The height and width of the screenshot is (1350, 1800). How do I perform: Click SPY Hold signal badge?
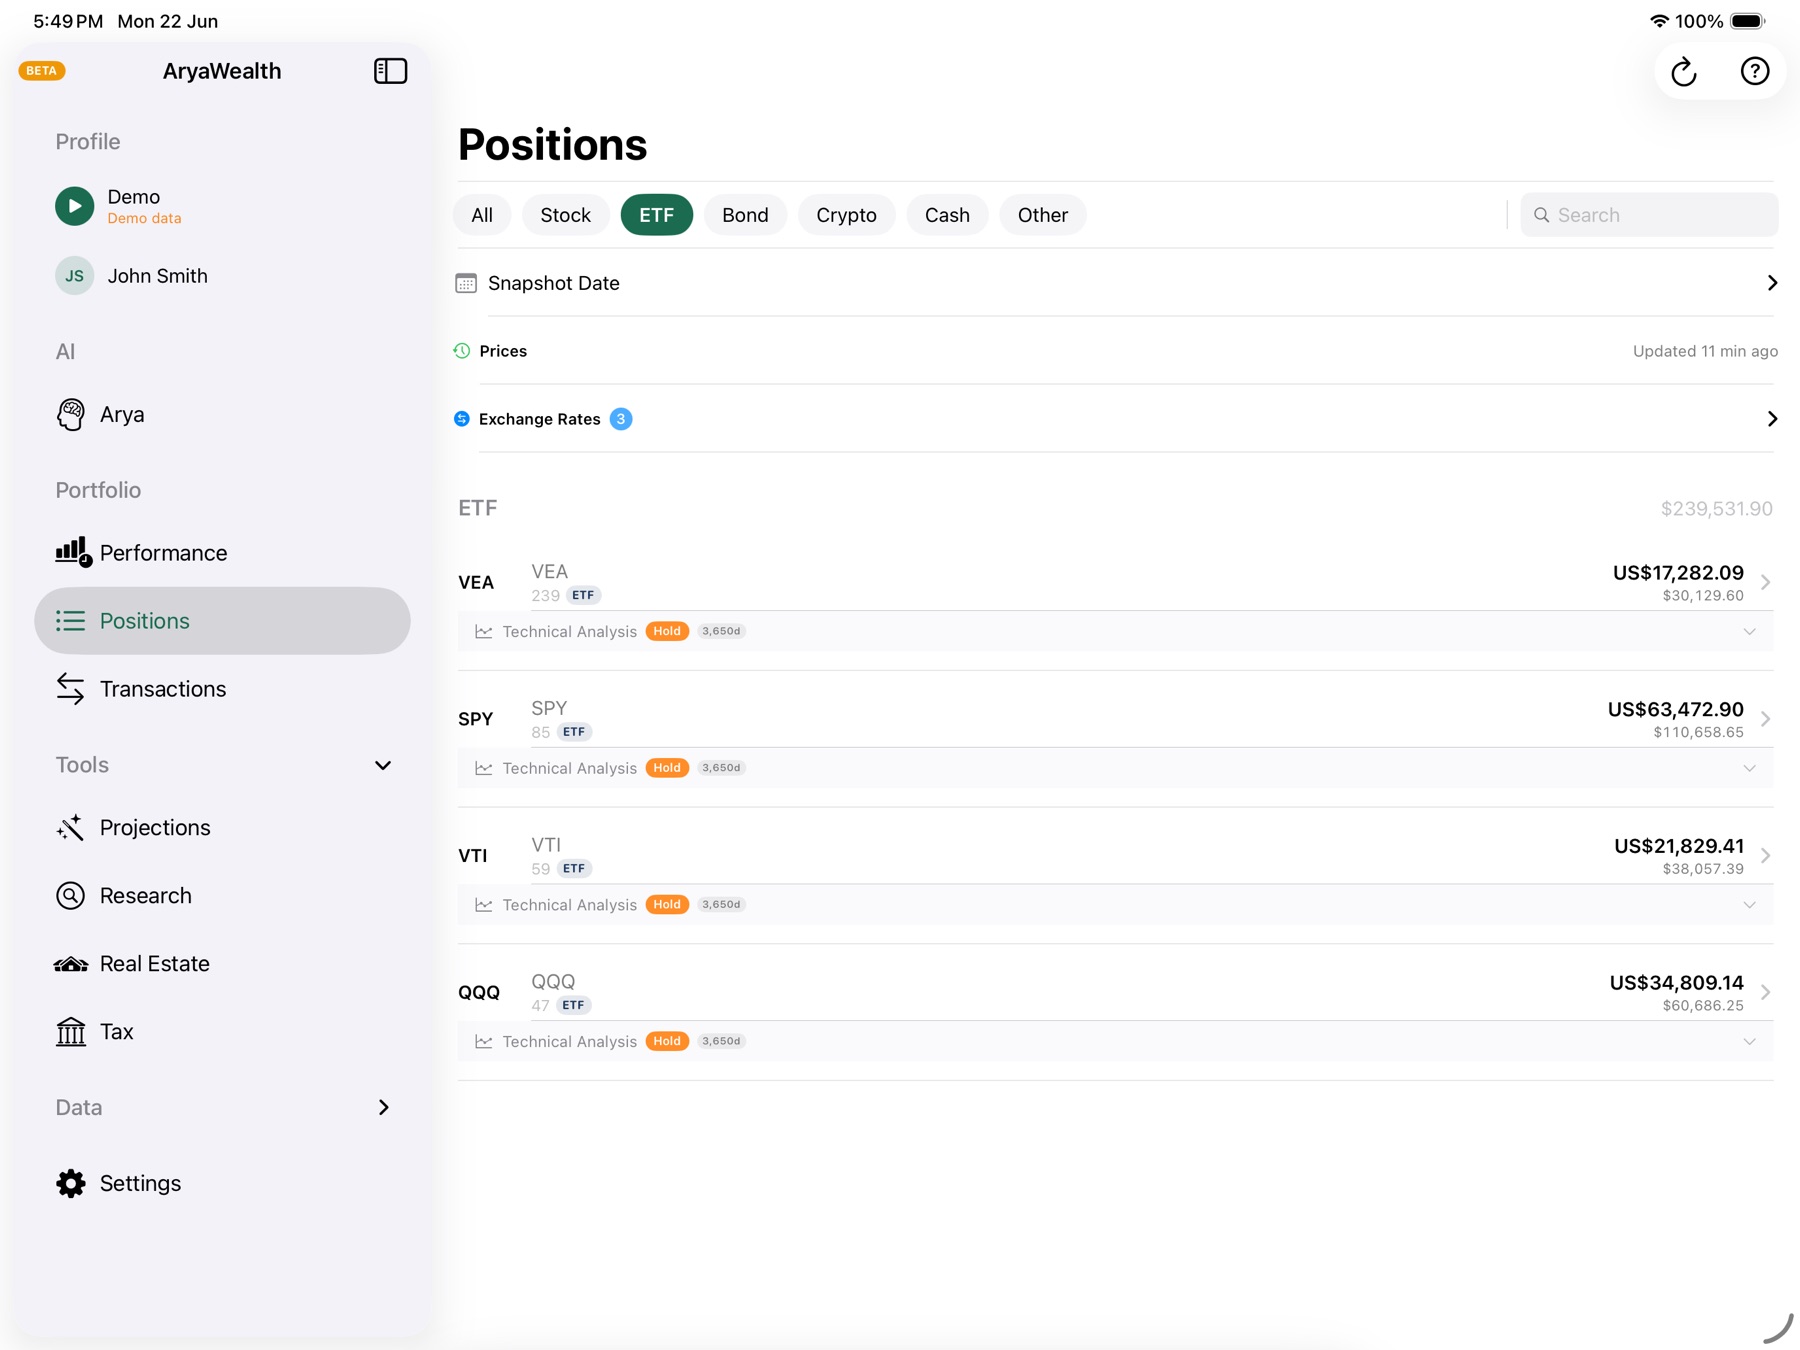(667, 768)
